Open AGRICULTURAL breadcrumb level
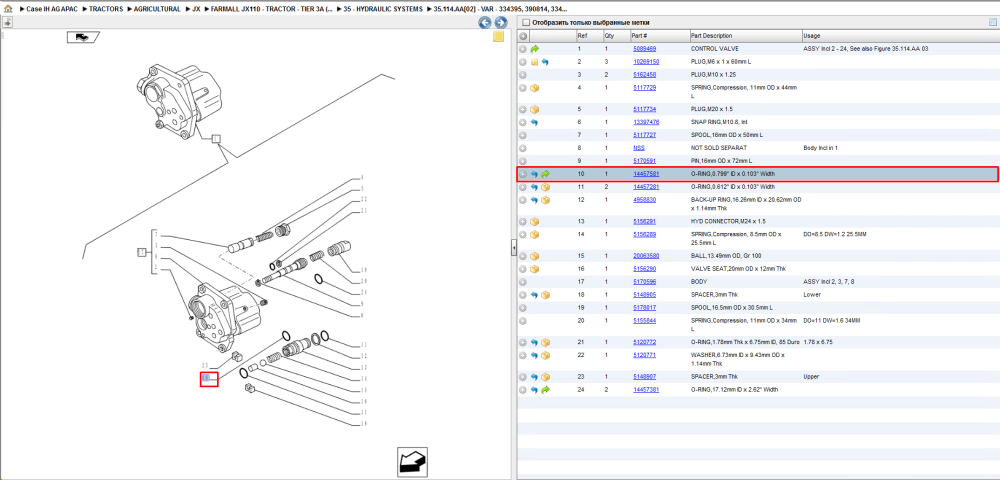1000x480 pixels. click(x=157, y=10)
